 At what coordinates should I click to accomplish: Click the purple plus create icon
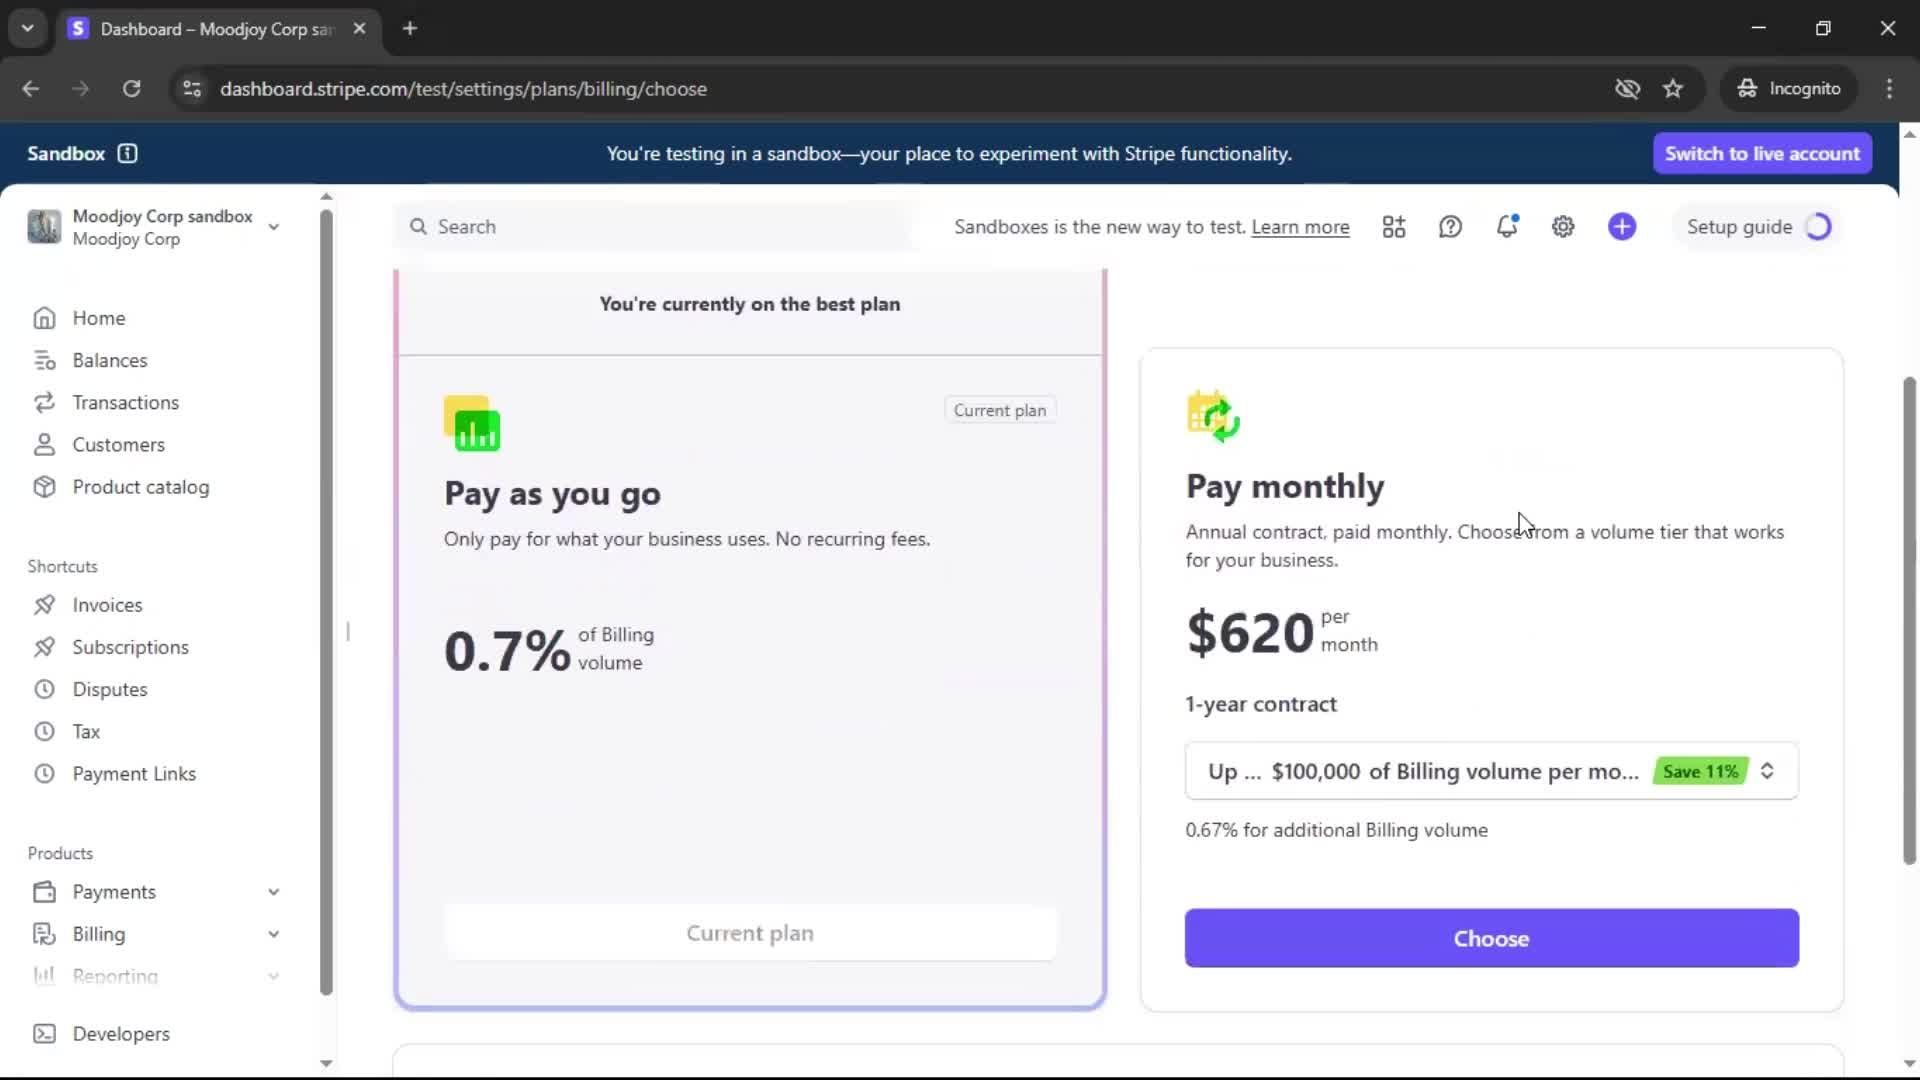coord(1622,227)
